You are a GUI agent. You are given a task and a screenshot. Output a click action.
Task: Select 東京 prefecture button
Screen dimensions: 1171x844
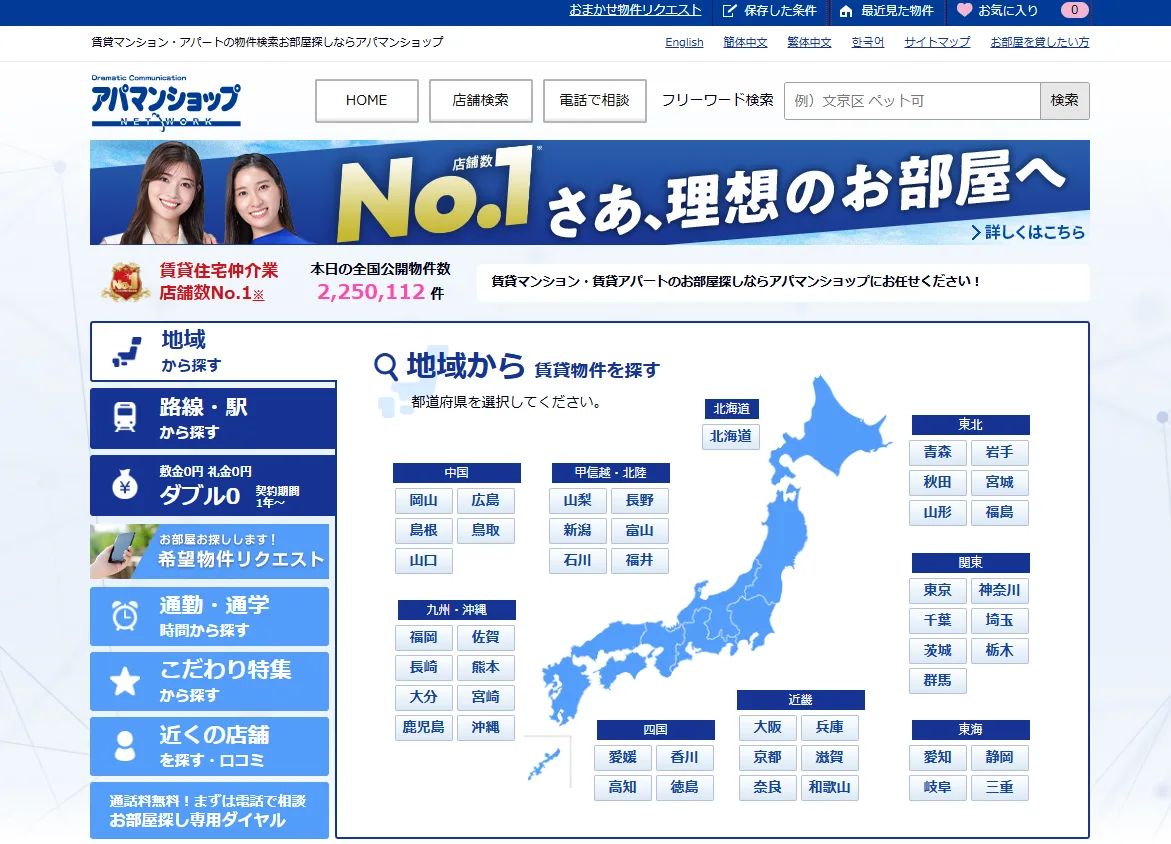[937, 590]
